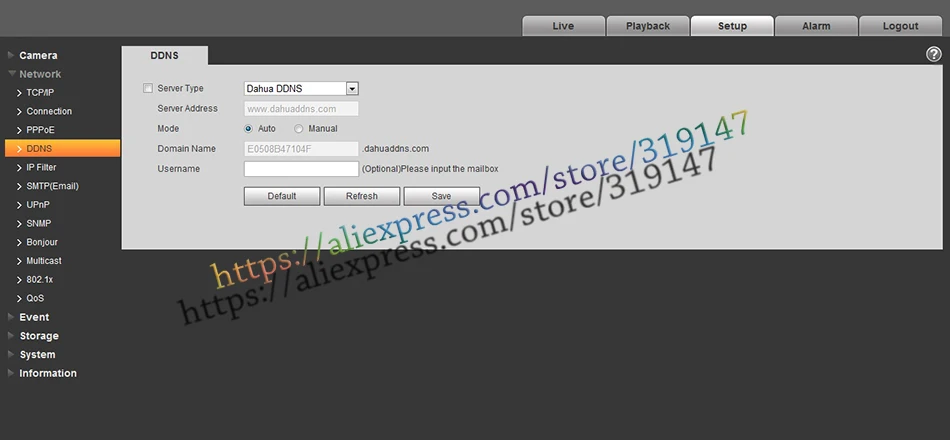Select the DDNS panel tab
950x440 pixels.
tap(165, 55)
